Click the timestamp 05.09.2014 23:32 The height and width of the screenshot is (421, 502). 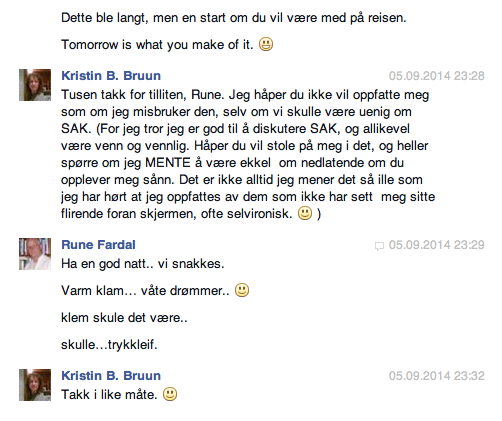[x=436, y=376]
